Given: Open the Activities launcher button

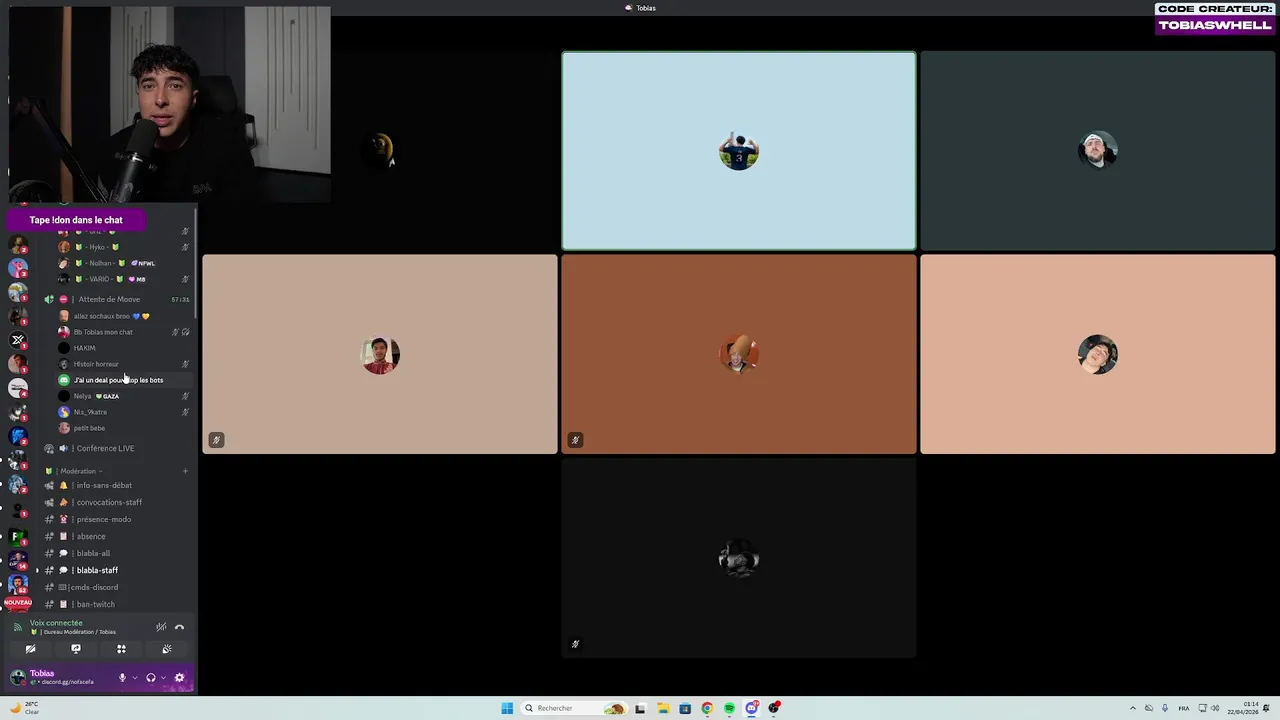Looking at the screenshot, I should (x=121, y=649).
